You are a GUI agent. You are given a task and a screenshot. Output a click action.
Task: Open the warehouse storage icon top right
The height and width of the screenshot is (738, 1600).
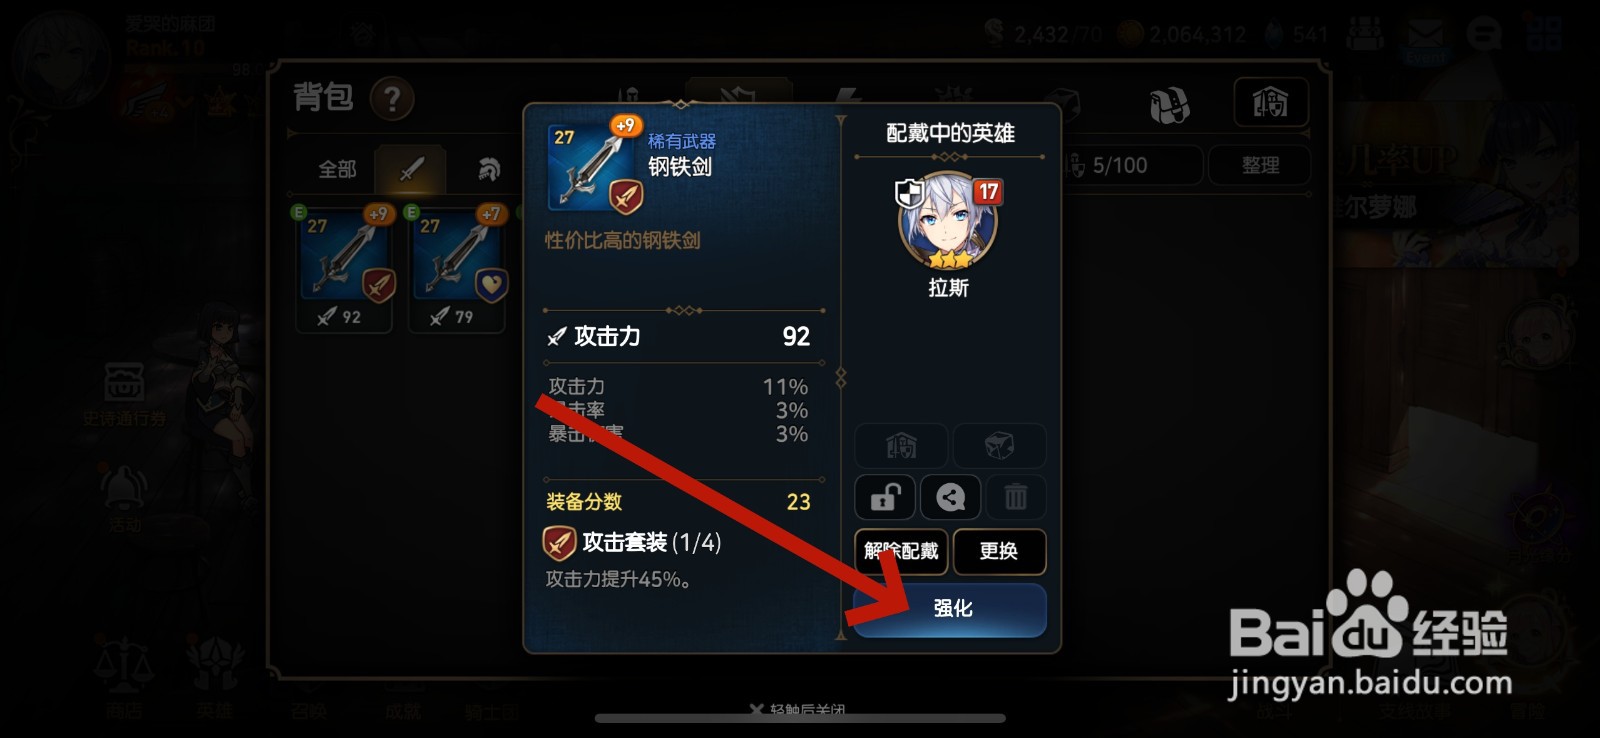pyautogui.click(x=1270, y=101)
